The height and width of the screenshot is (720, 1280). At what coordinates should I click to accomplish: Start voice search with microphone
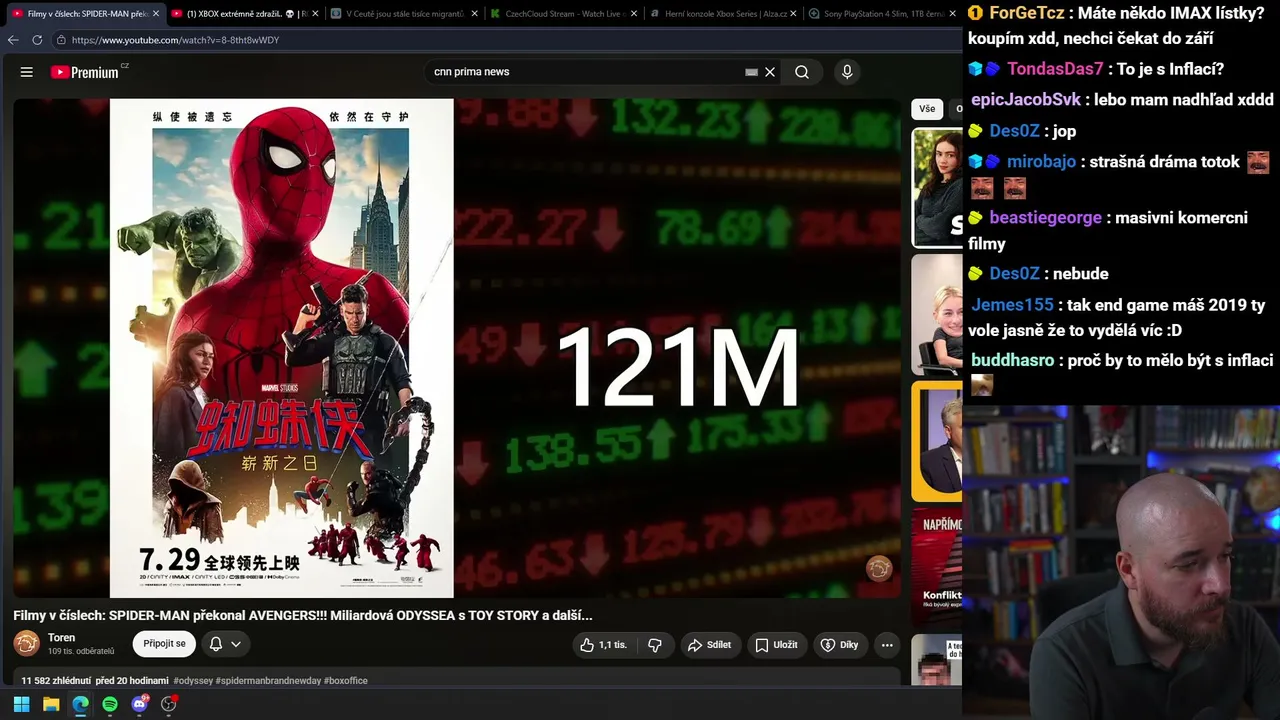pos(847,72)
